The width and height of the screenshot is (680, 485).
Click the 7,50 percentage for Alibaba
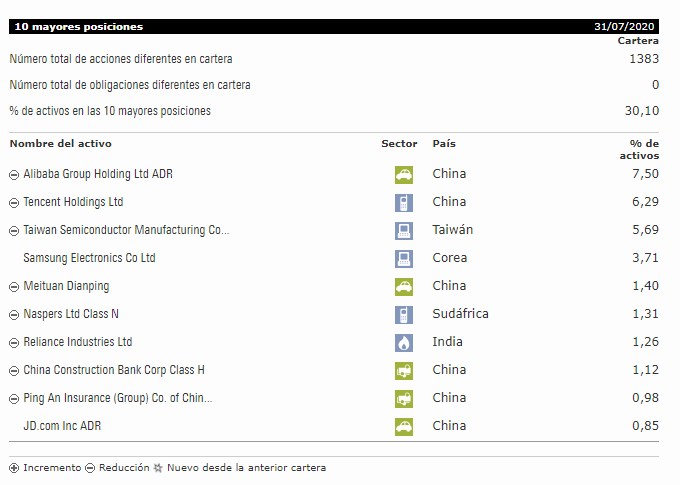coord(645,174)
